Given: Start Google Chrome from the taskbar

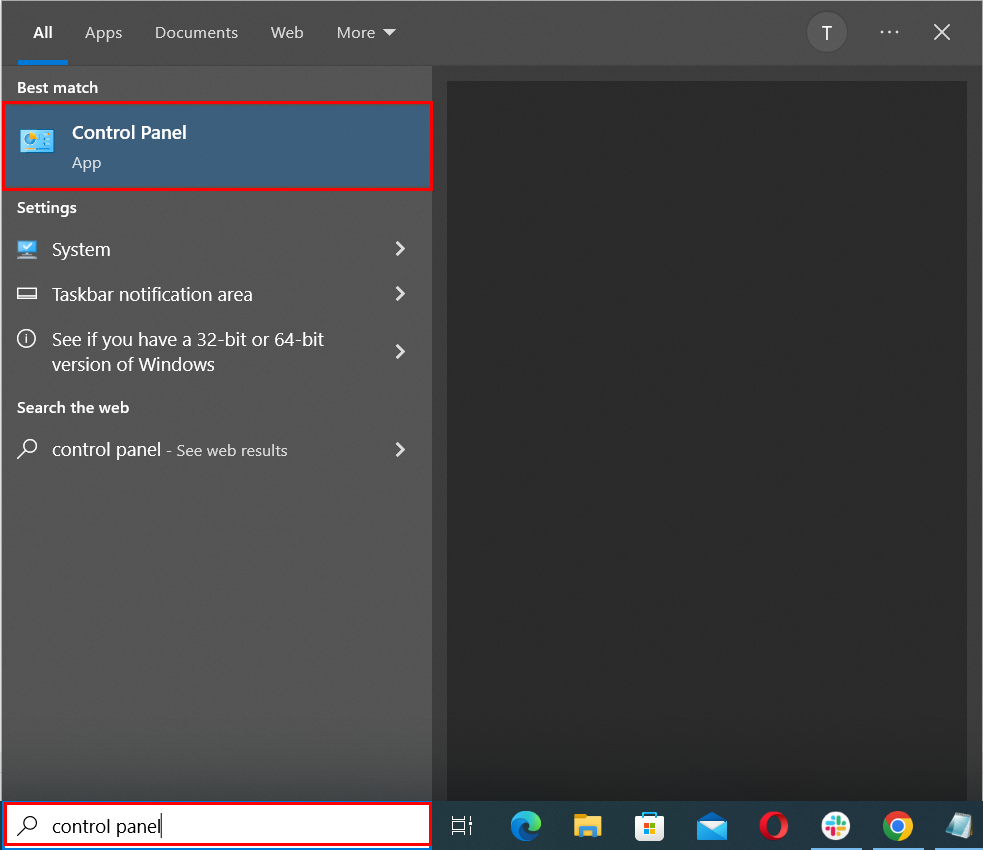Looking at the screenshot, I should (897, 826).
